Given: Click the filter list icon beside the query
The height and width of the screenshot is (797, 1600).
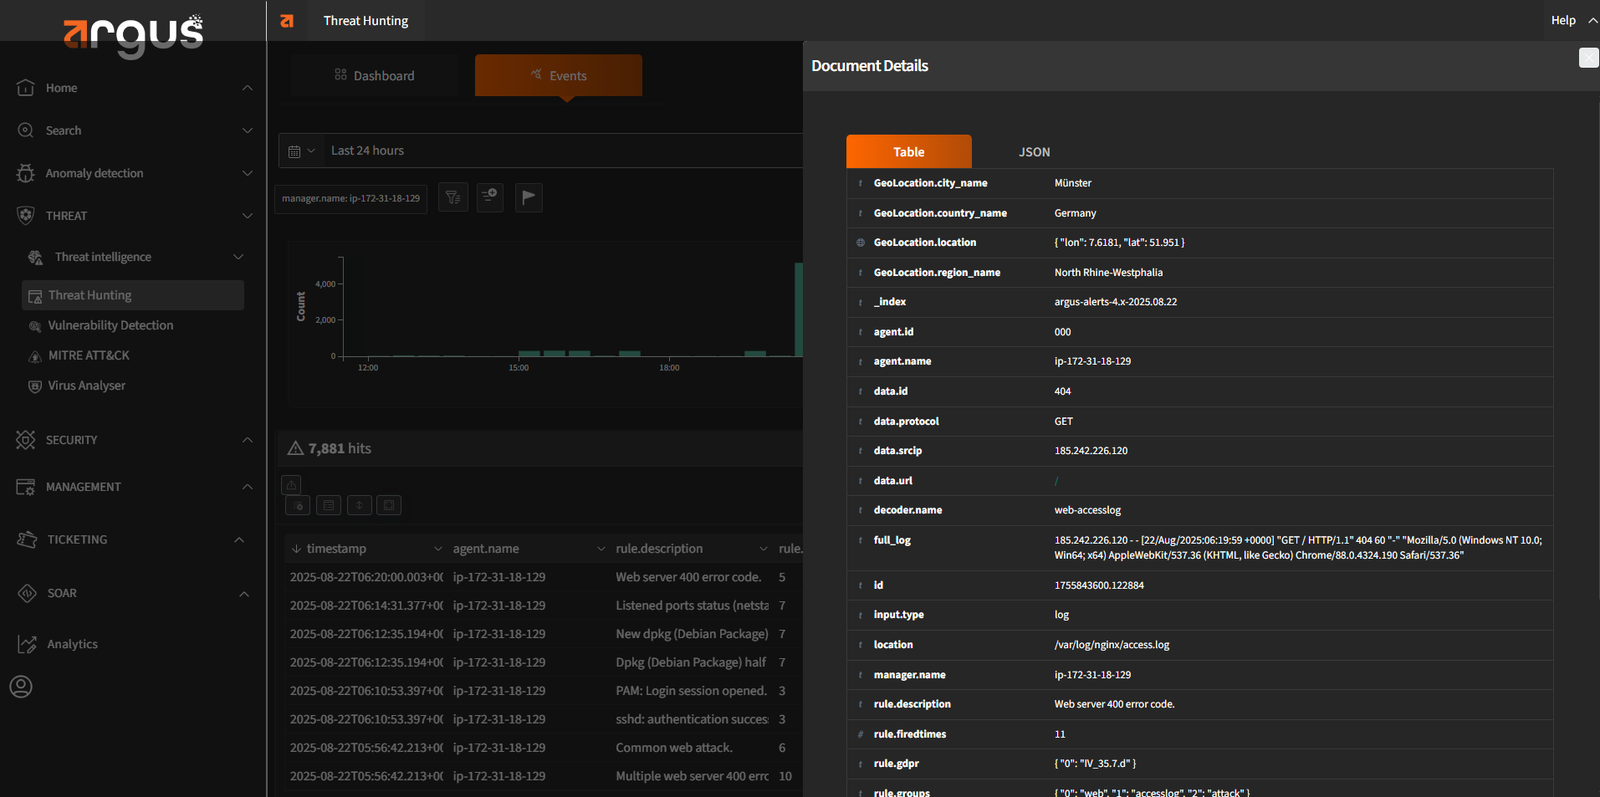Looking at the screenshot, I should [453, 197].
